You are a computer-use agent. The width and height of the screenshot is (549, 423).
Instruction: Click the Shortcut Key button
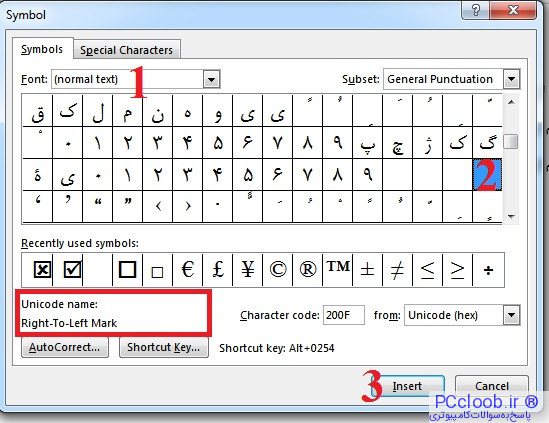164,347
